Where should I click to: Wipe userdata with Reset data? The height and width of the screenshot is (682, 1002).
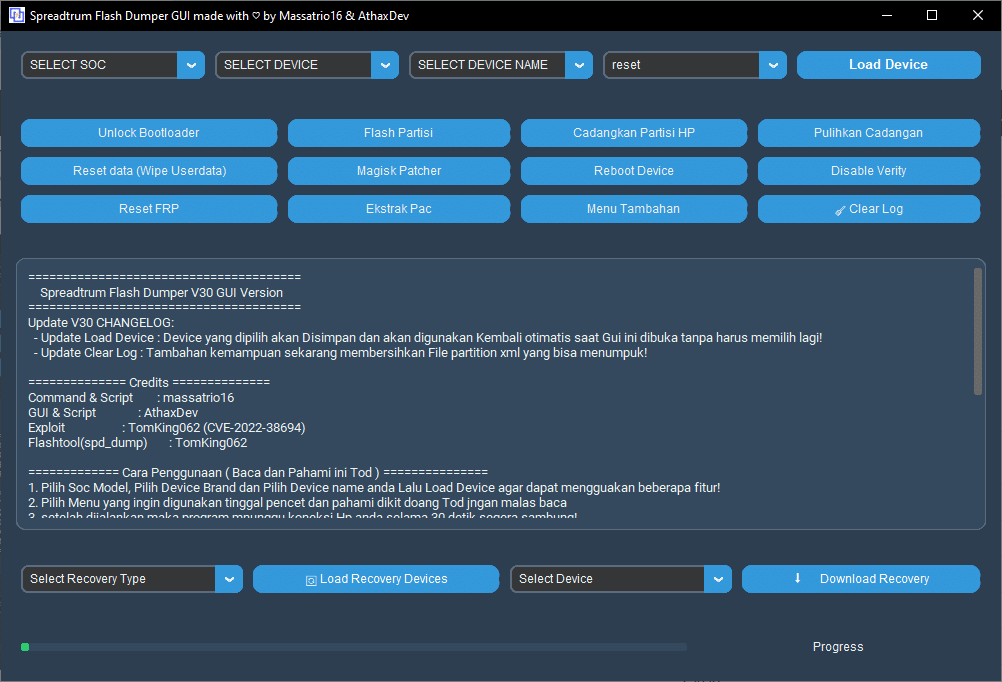[148, 170]
